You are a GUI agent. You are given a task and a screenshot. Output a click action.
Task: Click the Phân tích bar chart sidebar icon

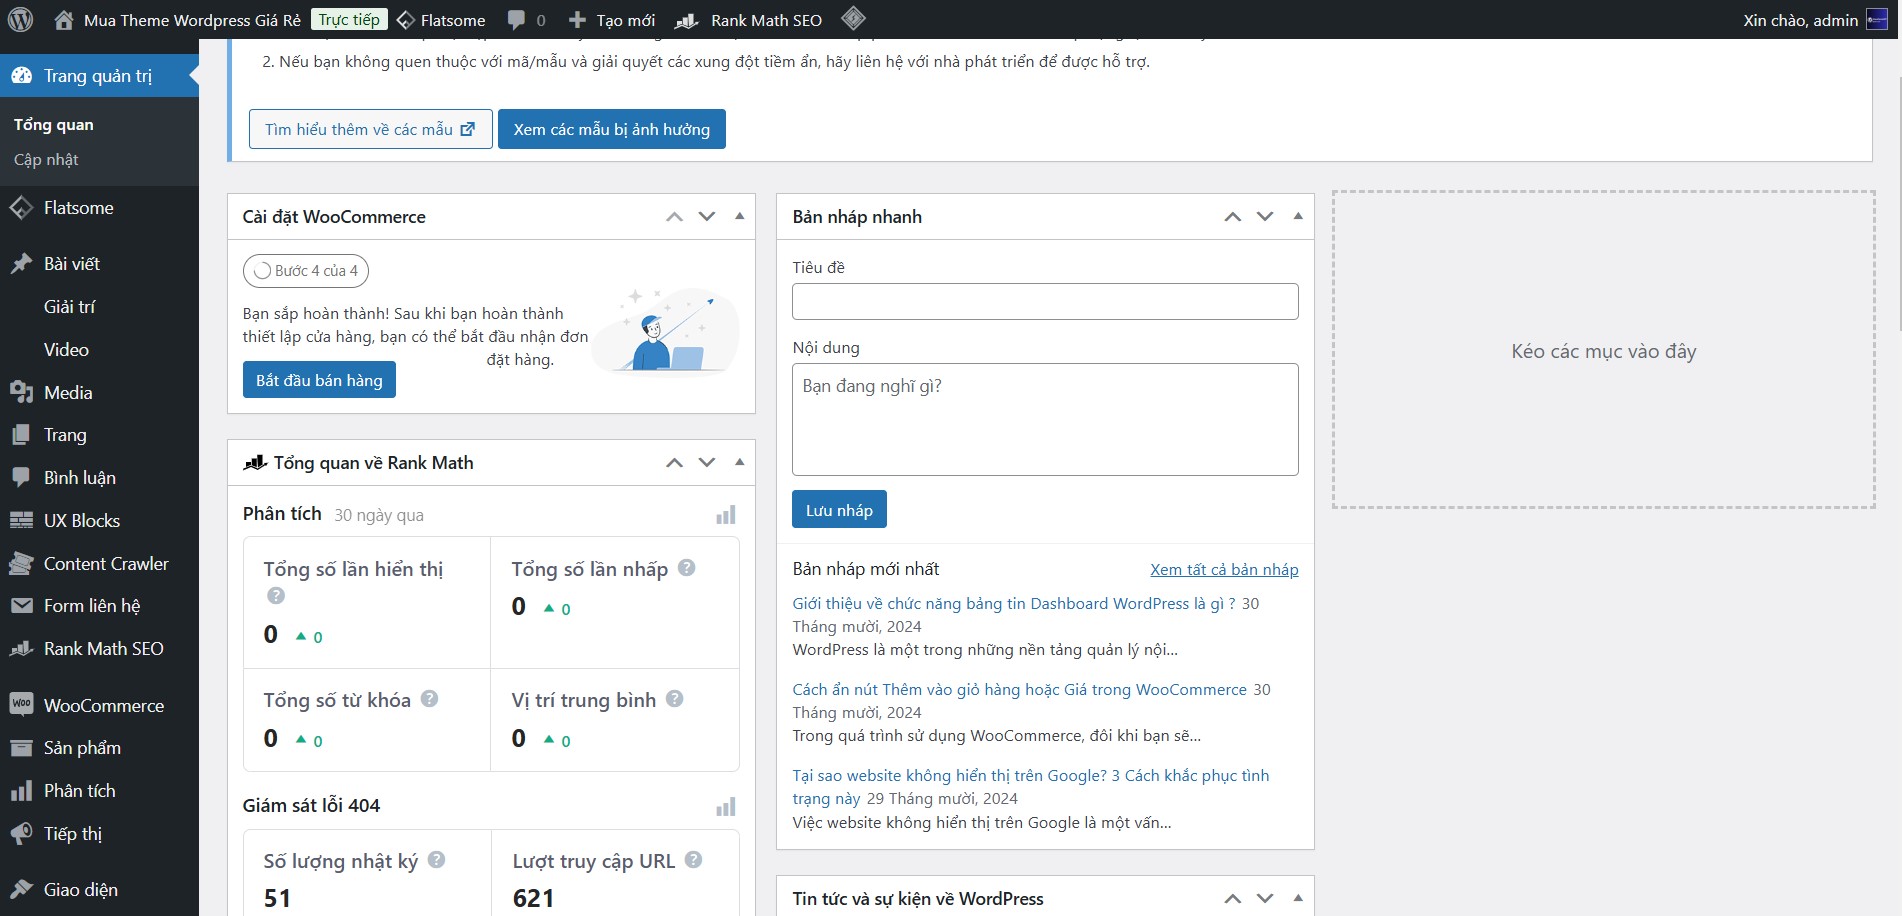coord(21,791)
